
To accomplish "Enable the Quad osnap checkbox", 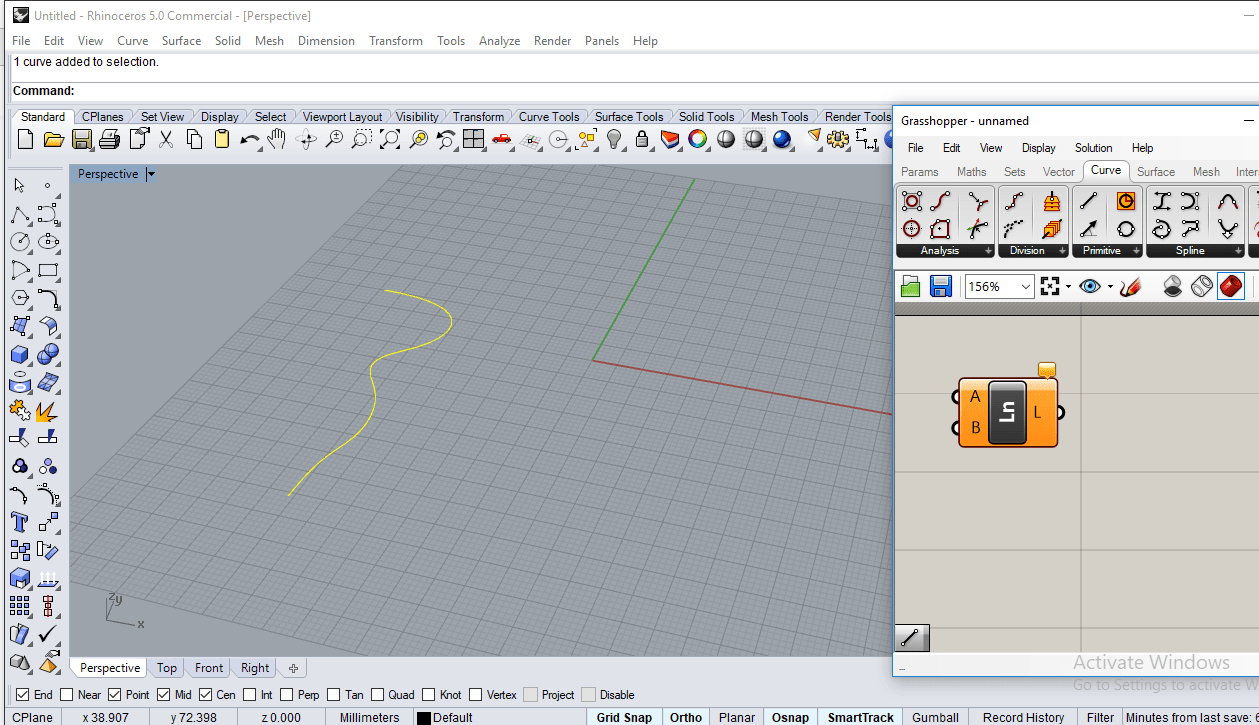I will pyautogui.click(x=377, y=694).
